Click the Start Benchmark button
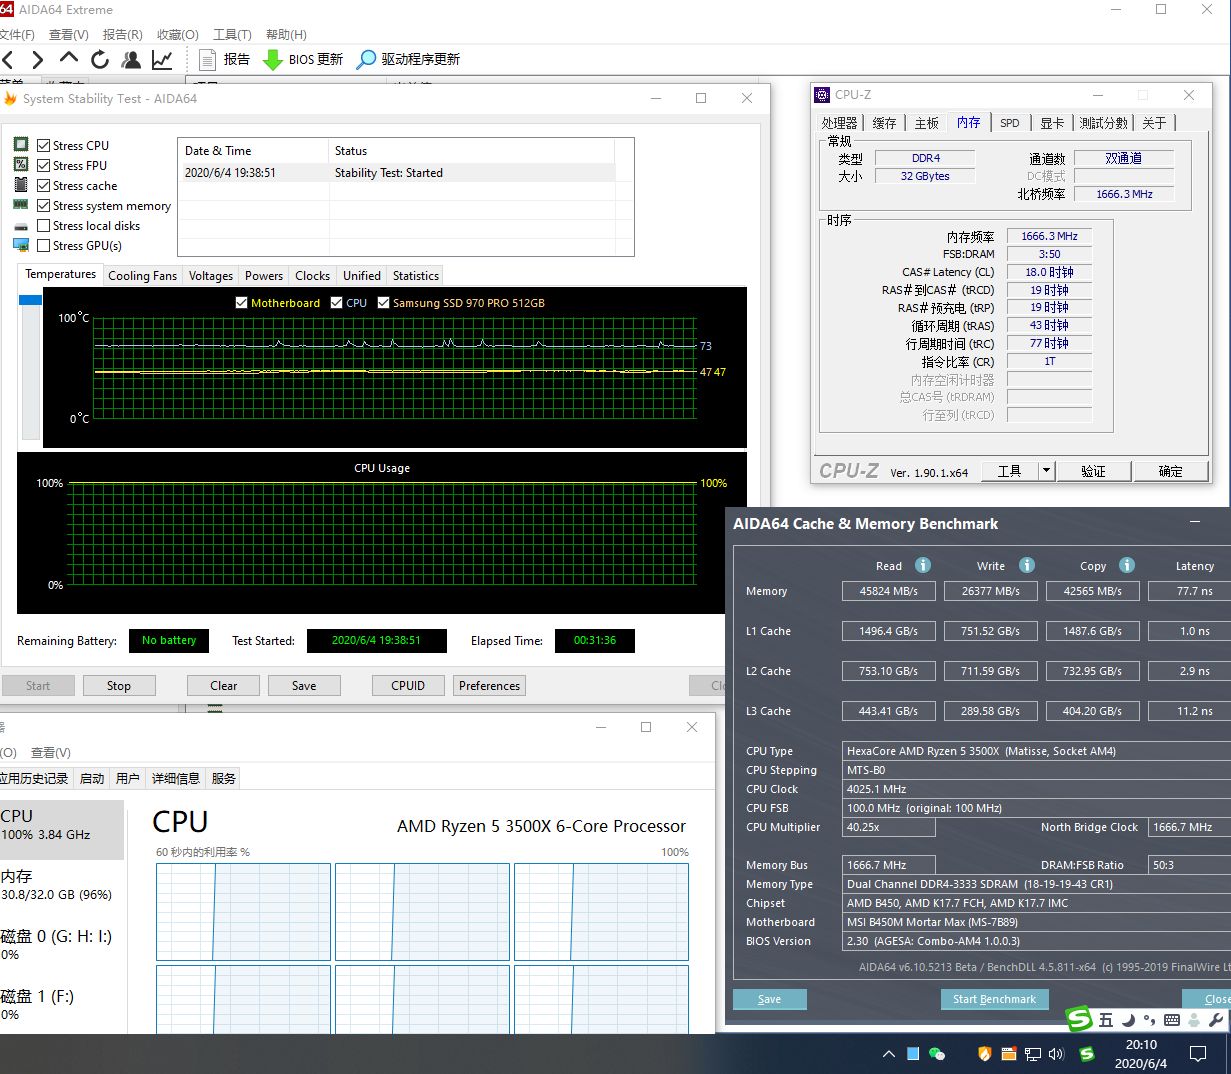The image size is (1231, 1074). pyautogui.click(x=994, y=999)
